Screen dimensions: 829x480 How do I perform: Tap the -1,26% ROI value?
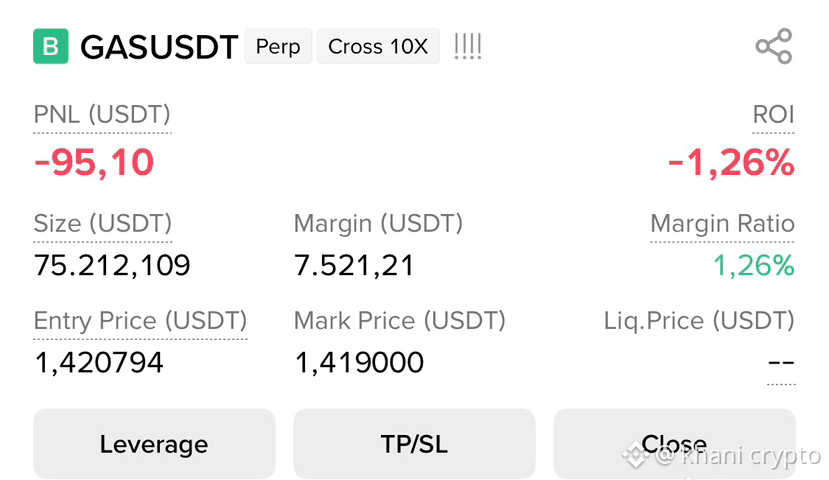tap(731, 162)
